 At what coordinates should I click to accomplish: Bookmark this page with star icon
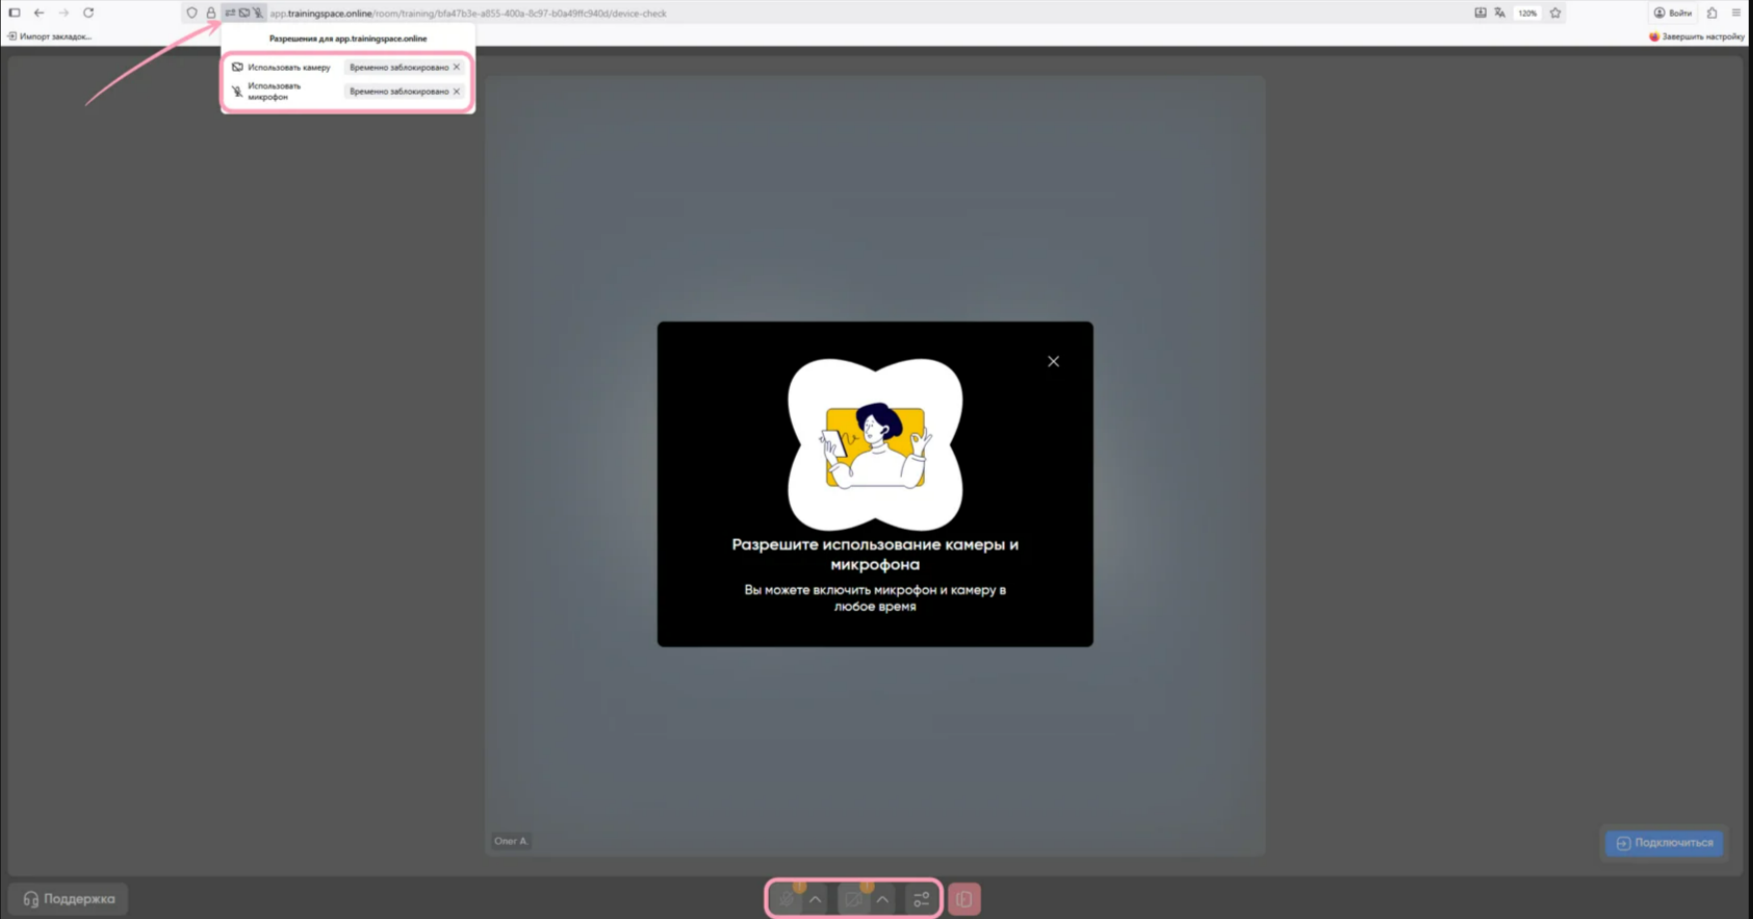tap(1555, 13)
